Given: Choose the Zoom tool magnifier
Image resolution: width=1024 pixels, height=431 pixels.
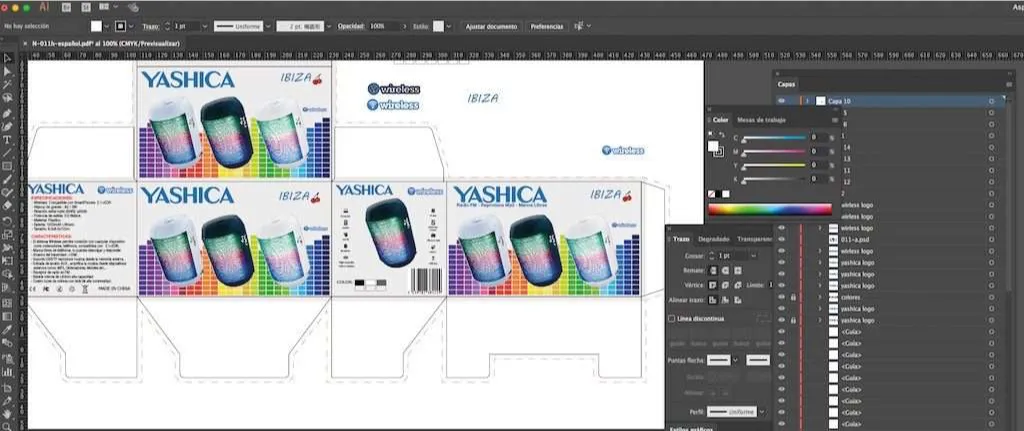Looking at the screenshot, I should 8,424.
